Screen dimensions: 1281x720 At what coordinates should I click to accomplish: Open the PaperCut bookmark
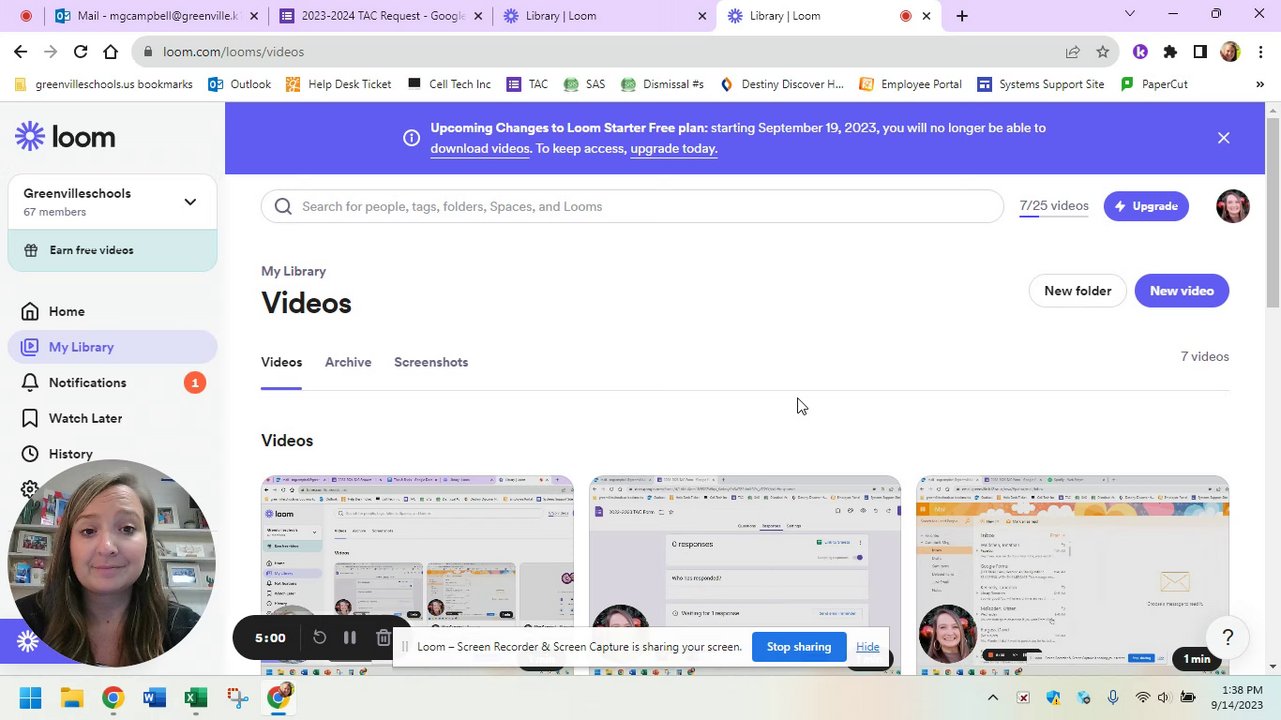(x=1154, y=84)
